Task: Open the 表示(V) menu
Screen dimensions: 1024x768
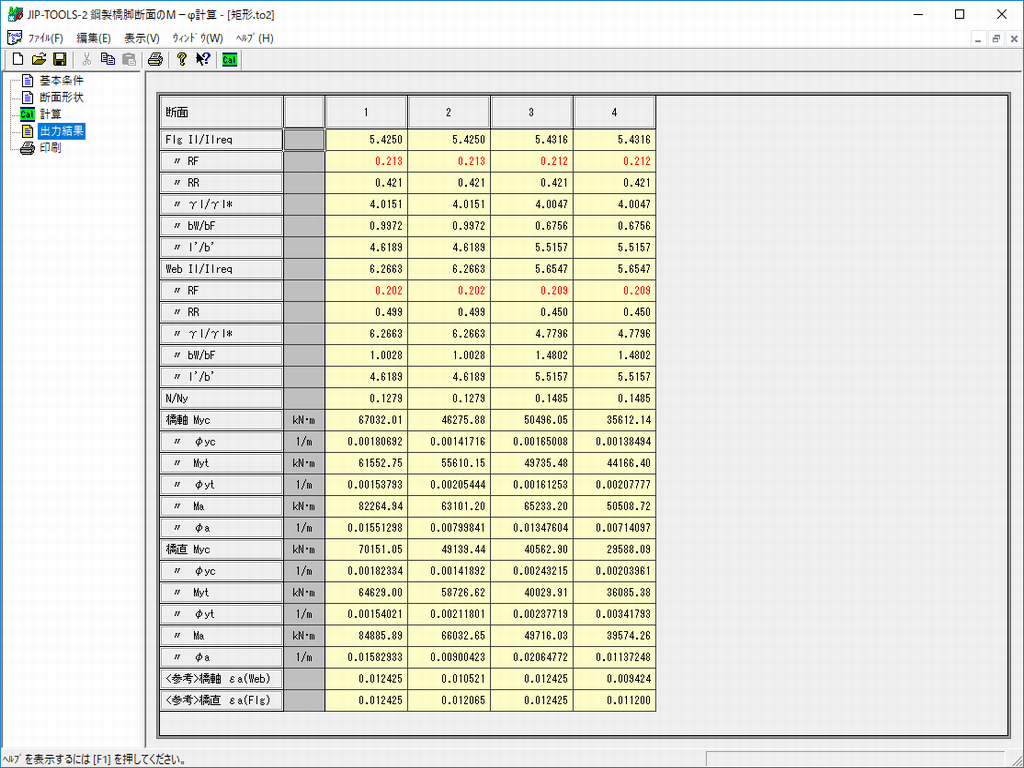Action: pos(142,38)
